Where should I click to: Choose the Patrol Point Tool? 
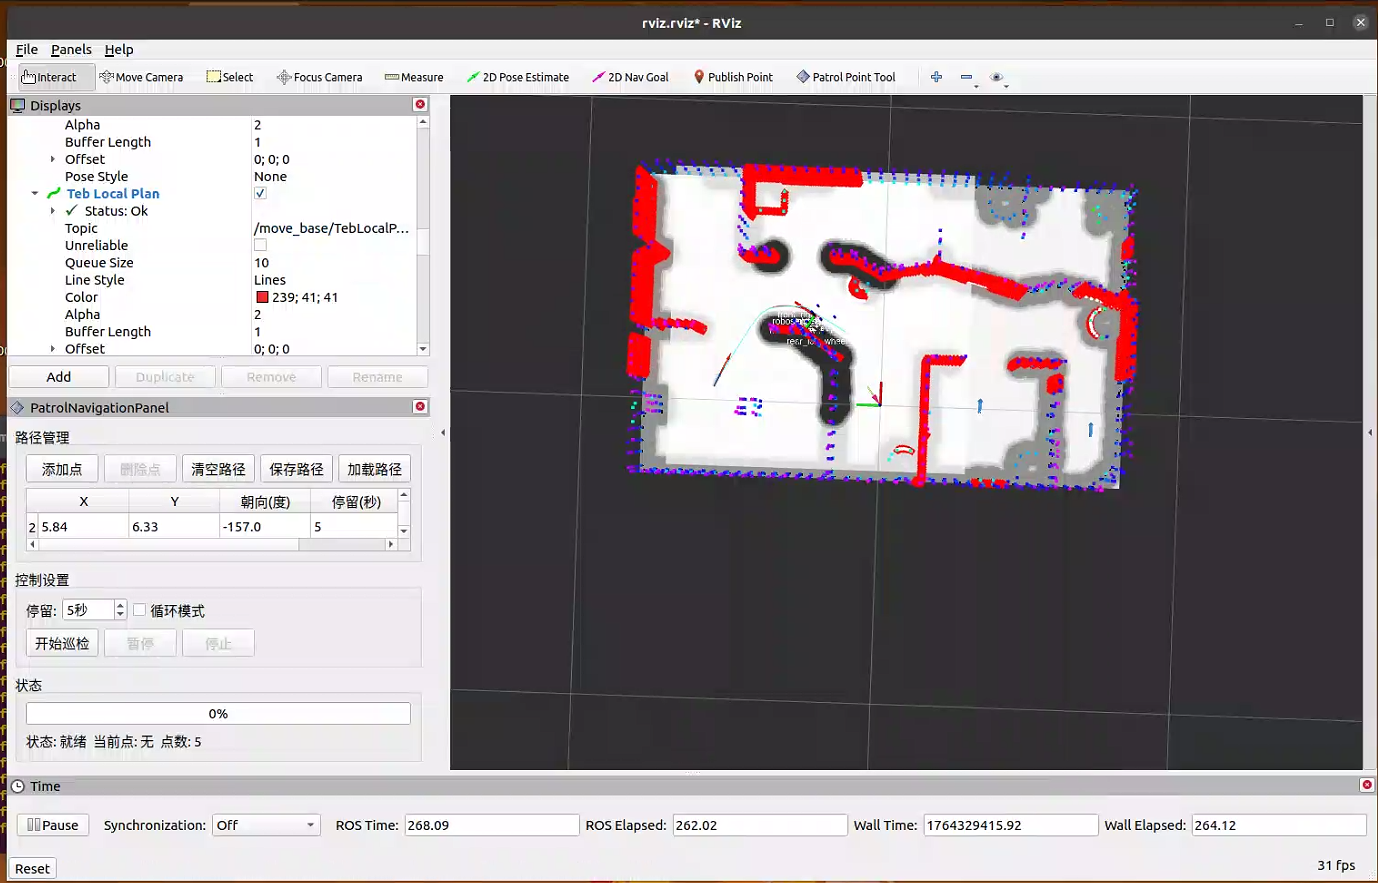[846, 77]
